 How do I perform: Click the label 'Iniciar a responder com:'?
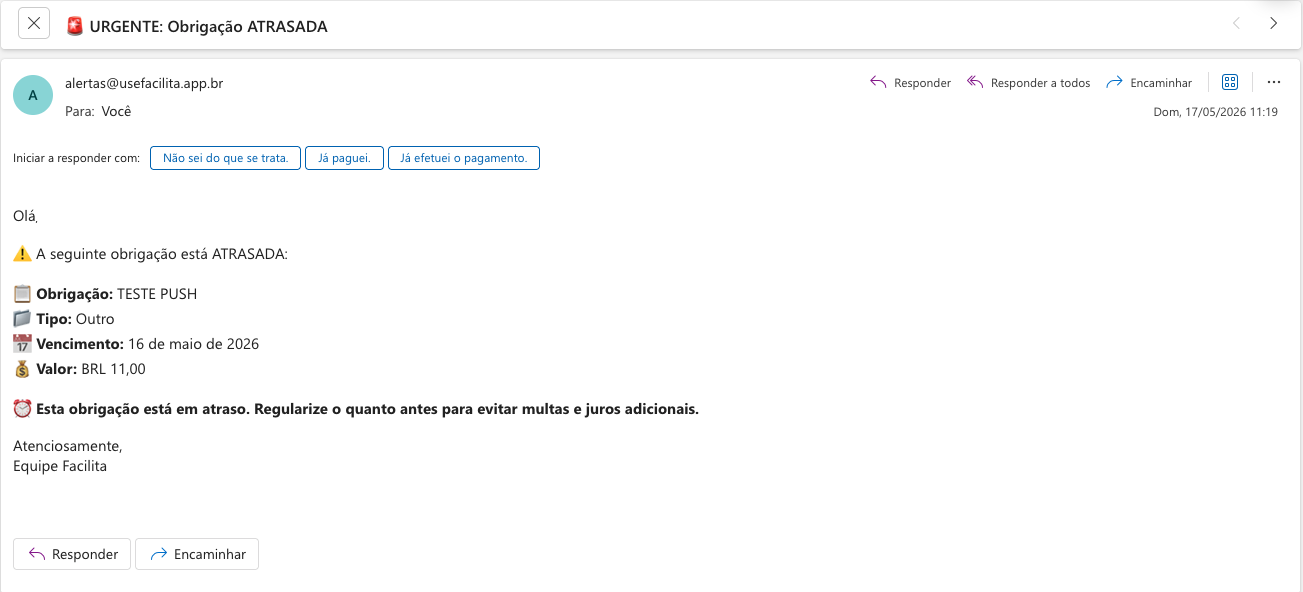tap(77, 158)
